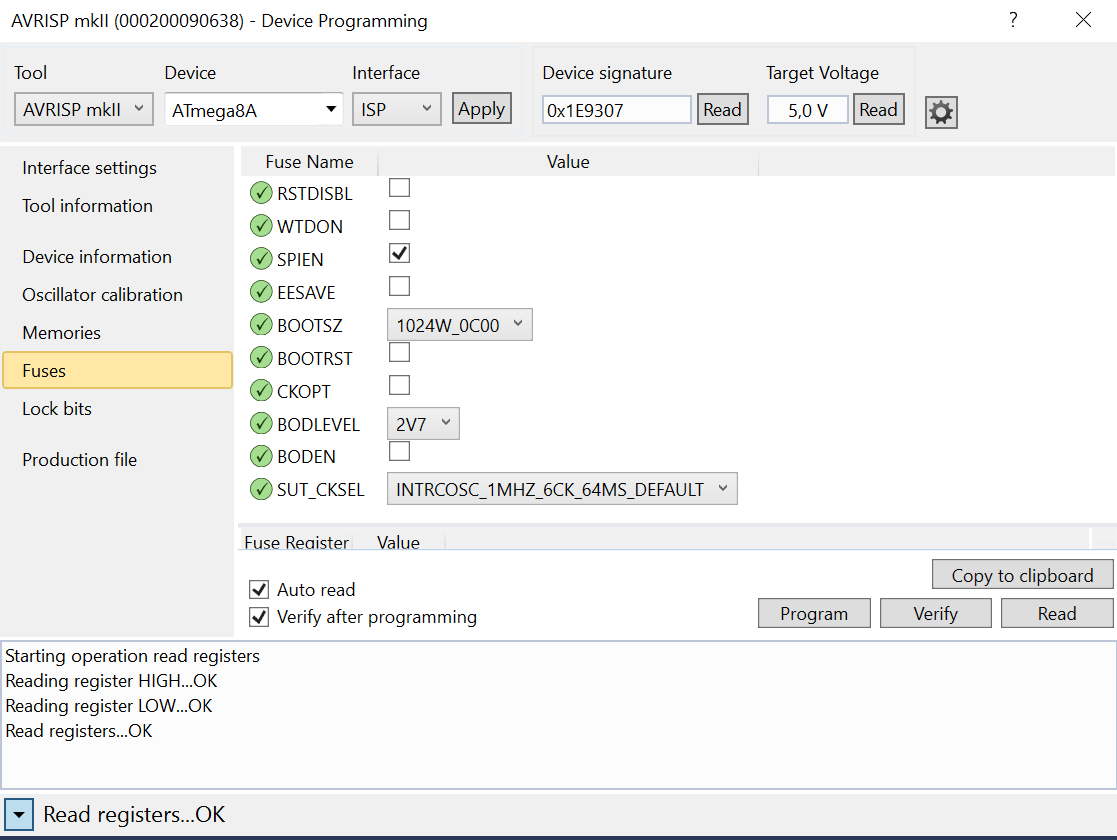Click the SUT_CKSEL fuse name
The image size is (1117, 840).
point(321,489)
